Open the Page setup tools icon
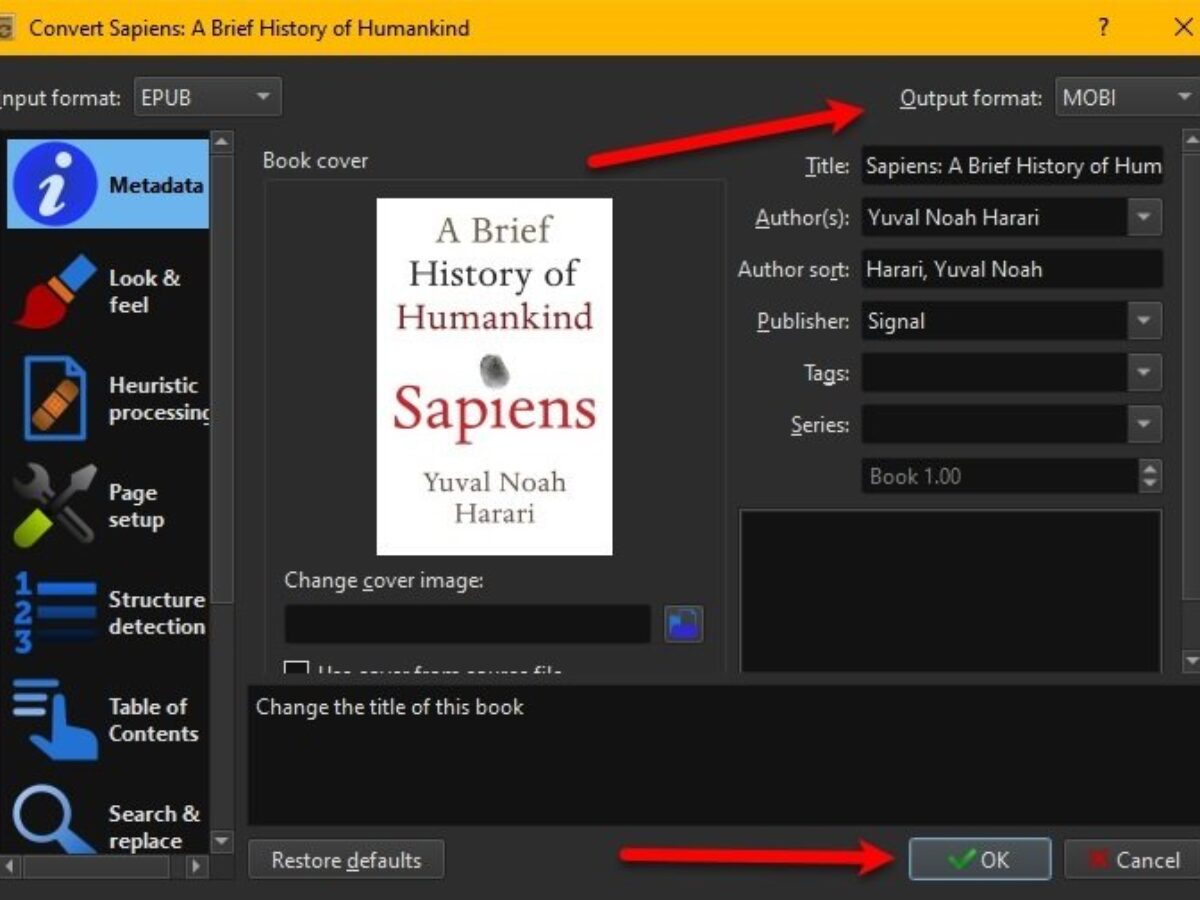1200x900 pixels. [55, 506]
